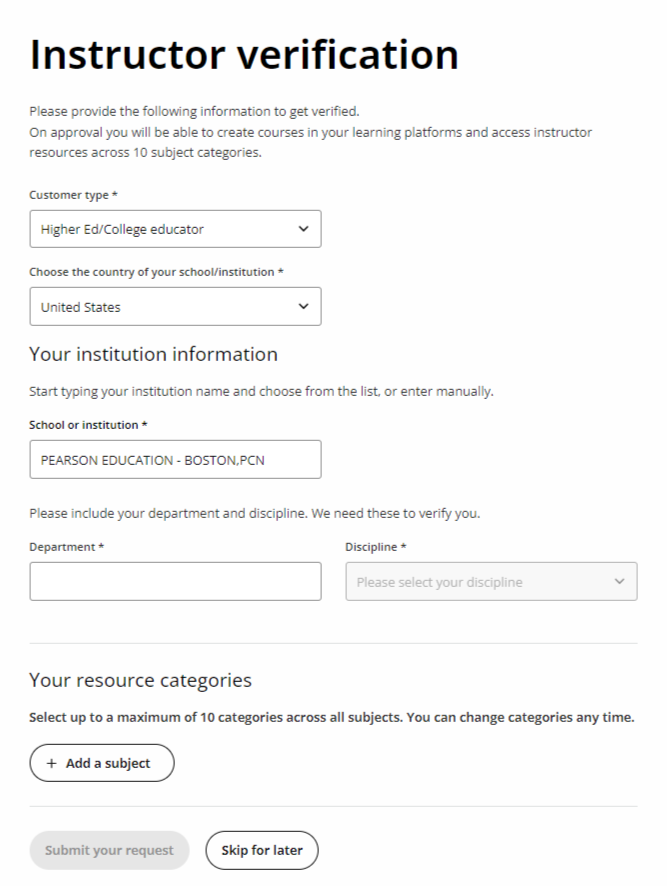
Task: Click the Customer type dropdown chevron icon
Action: pos(303,228)
